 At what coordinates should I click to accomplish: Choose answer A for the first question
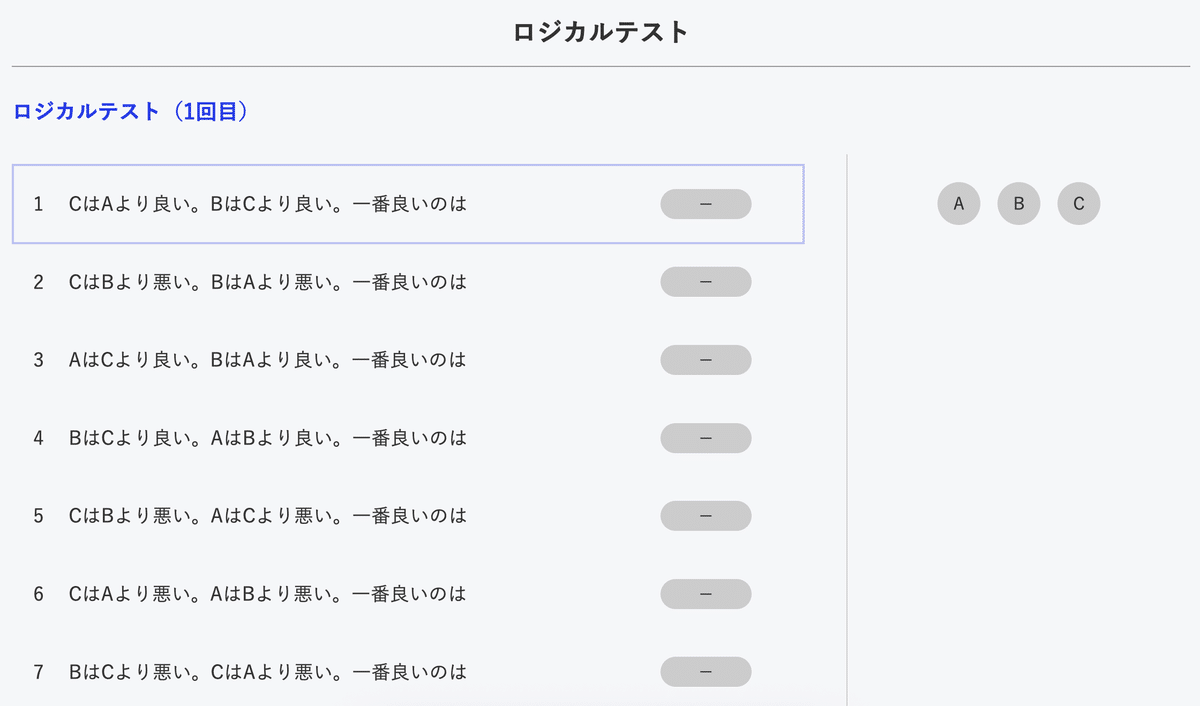coord(958,204)
